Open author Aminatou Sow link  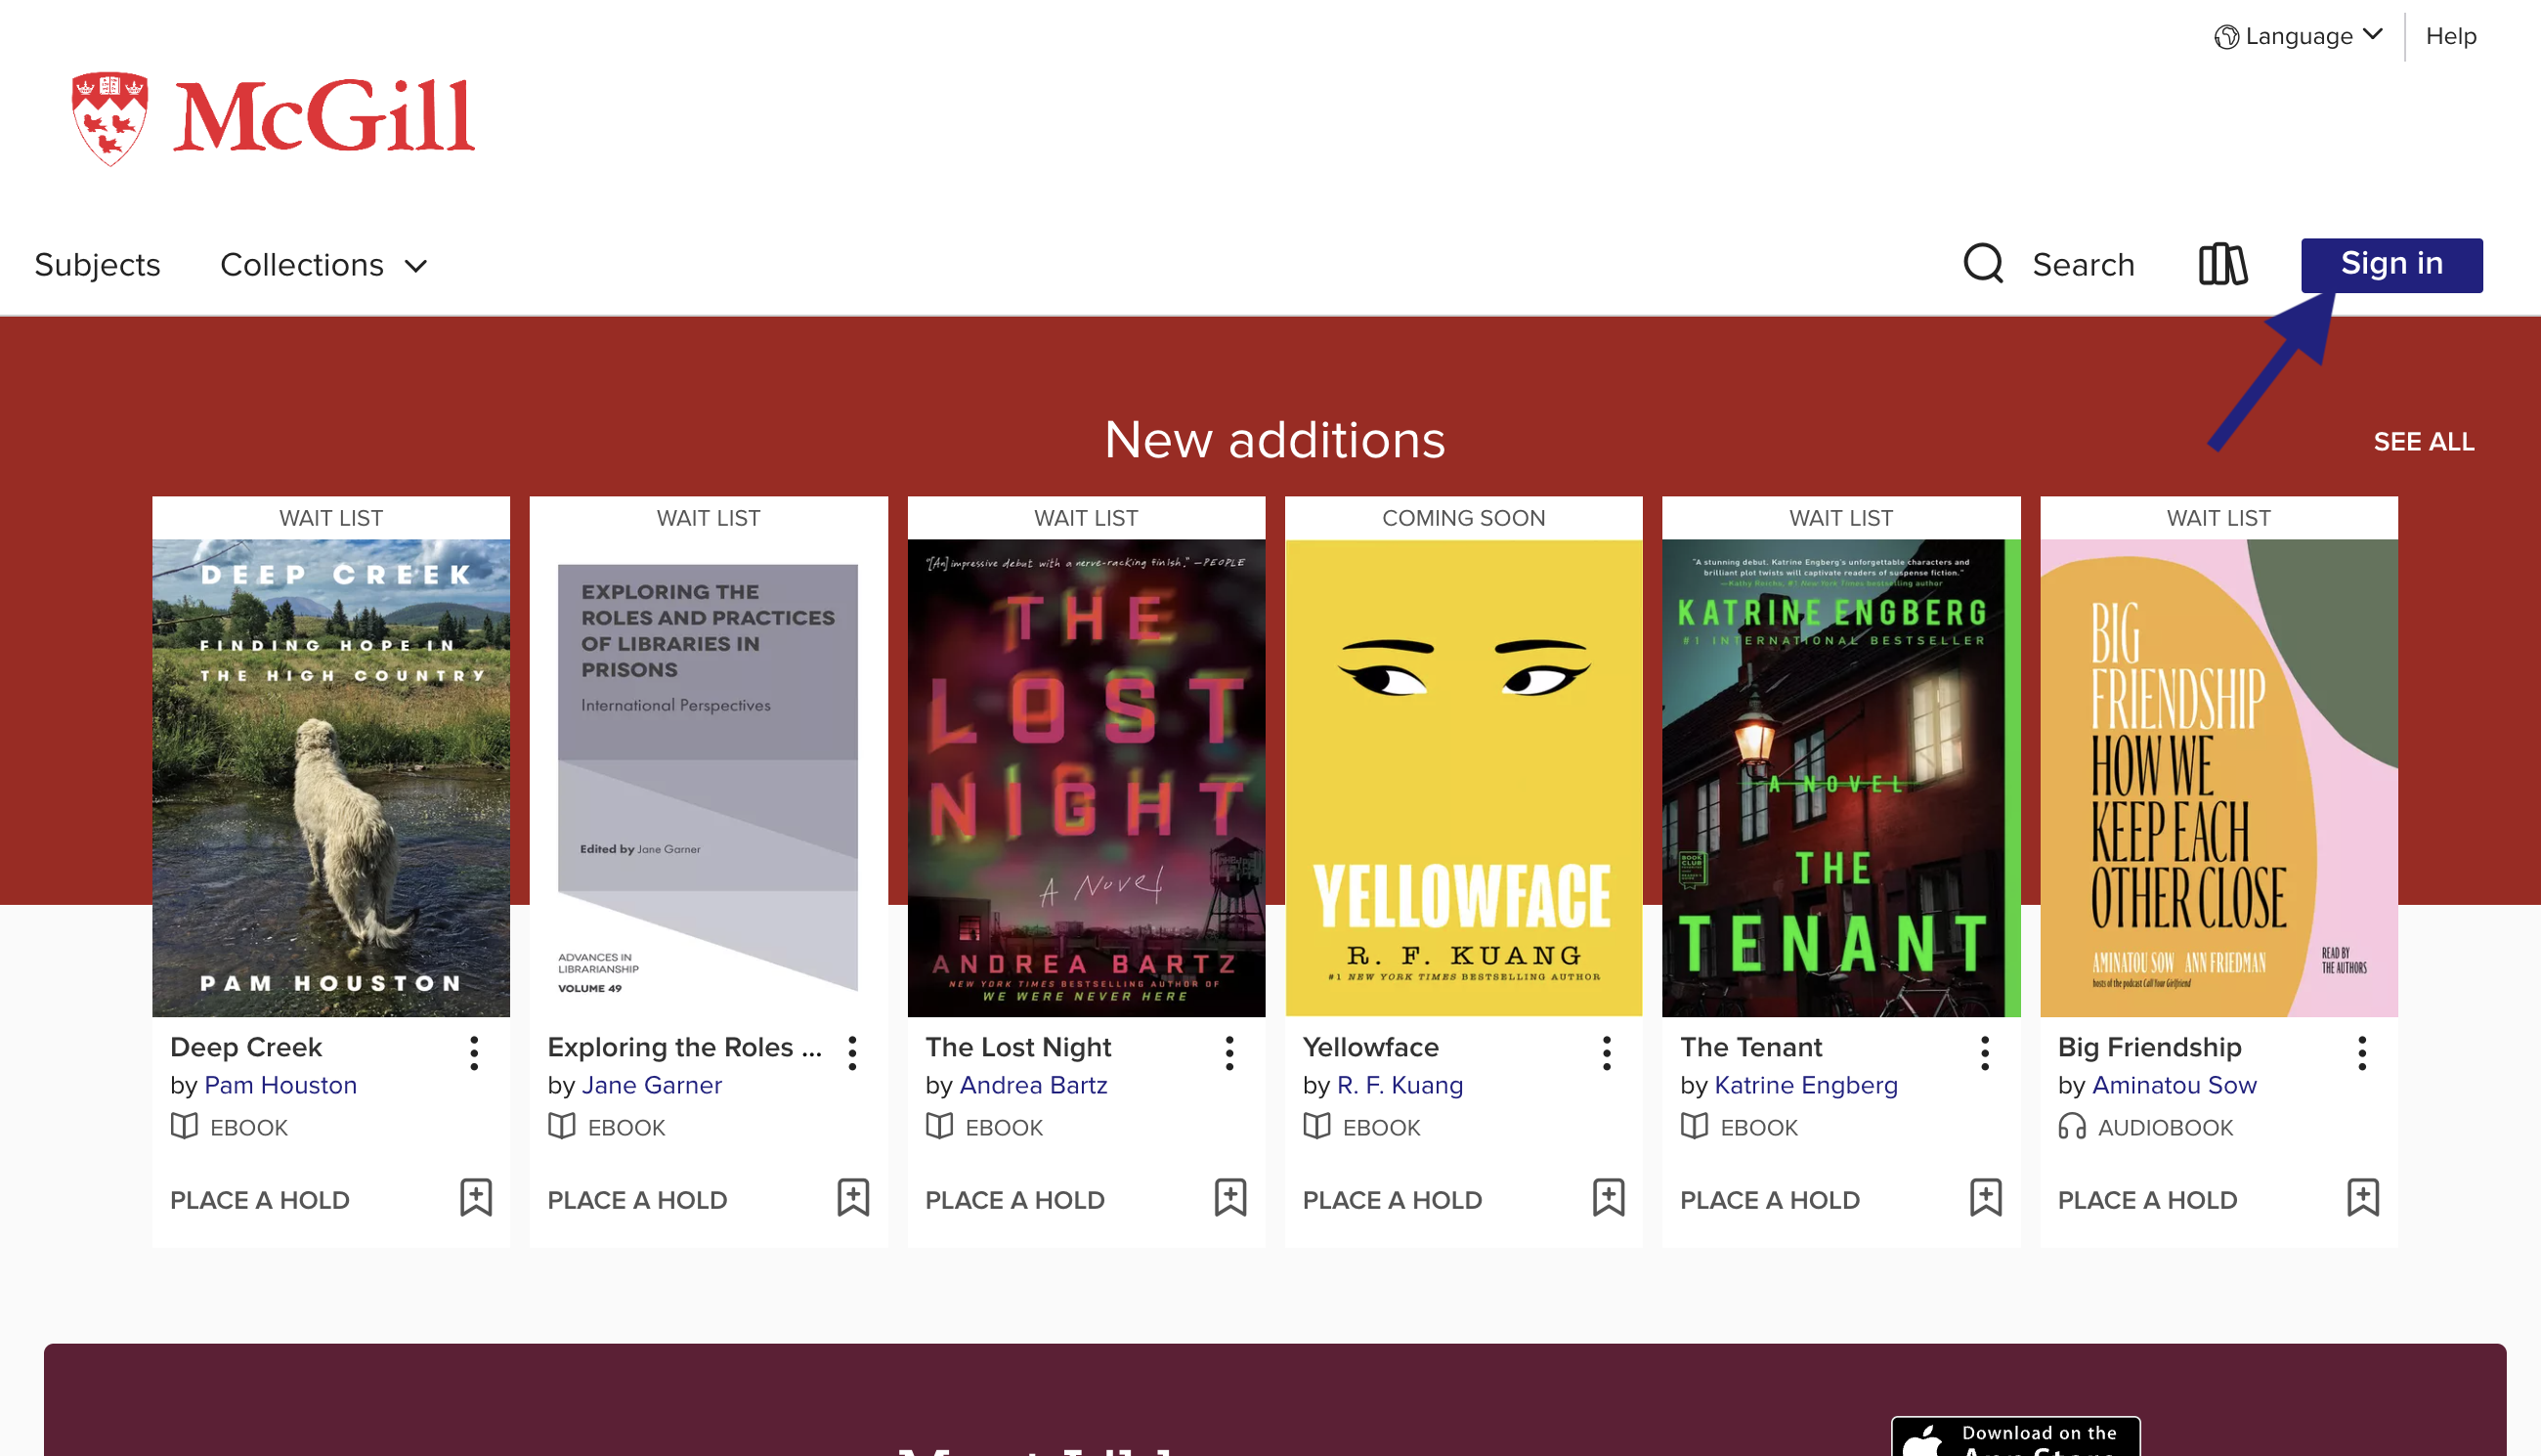coord(2174,1085)
